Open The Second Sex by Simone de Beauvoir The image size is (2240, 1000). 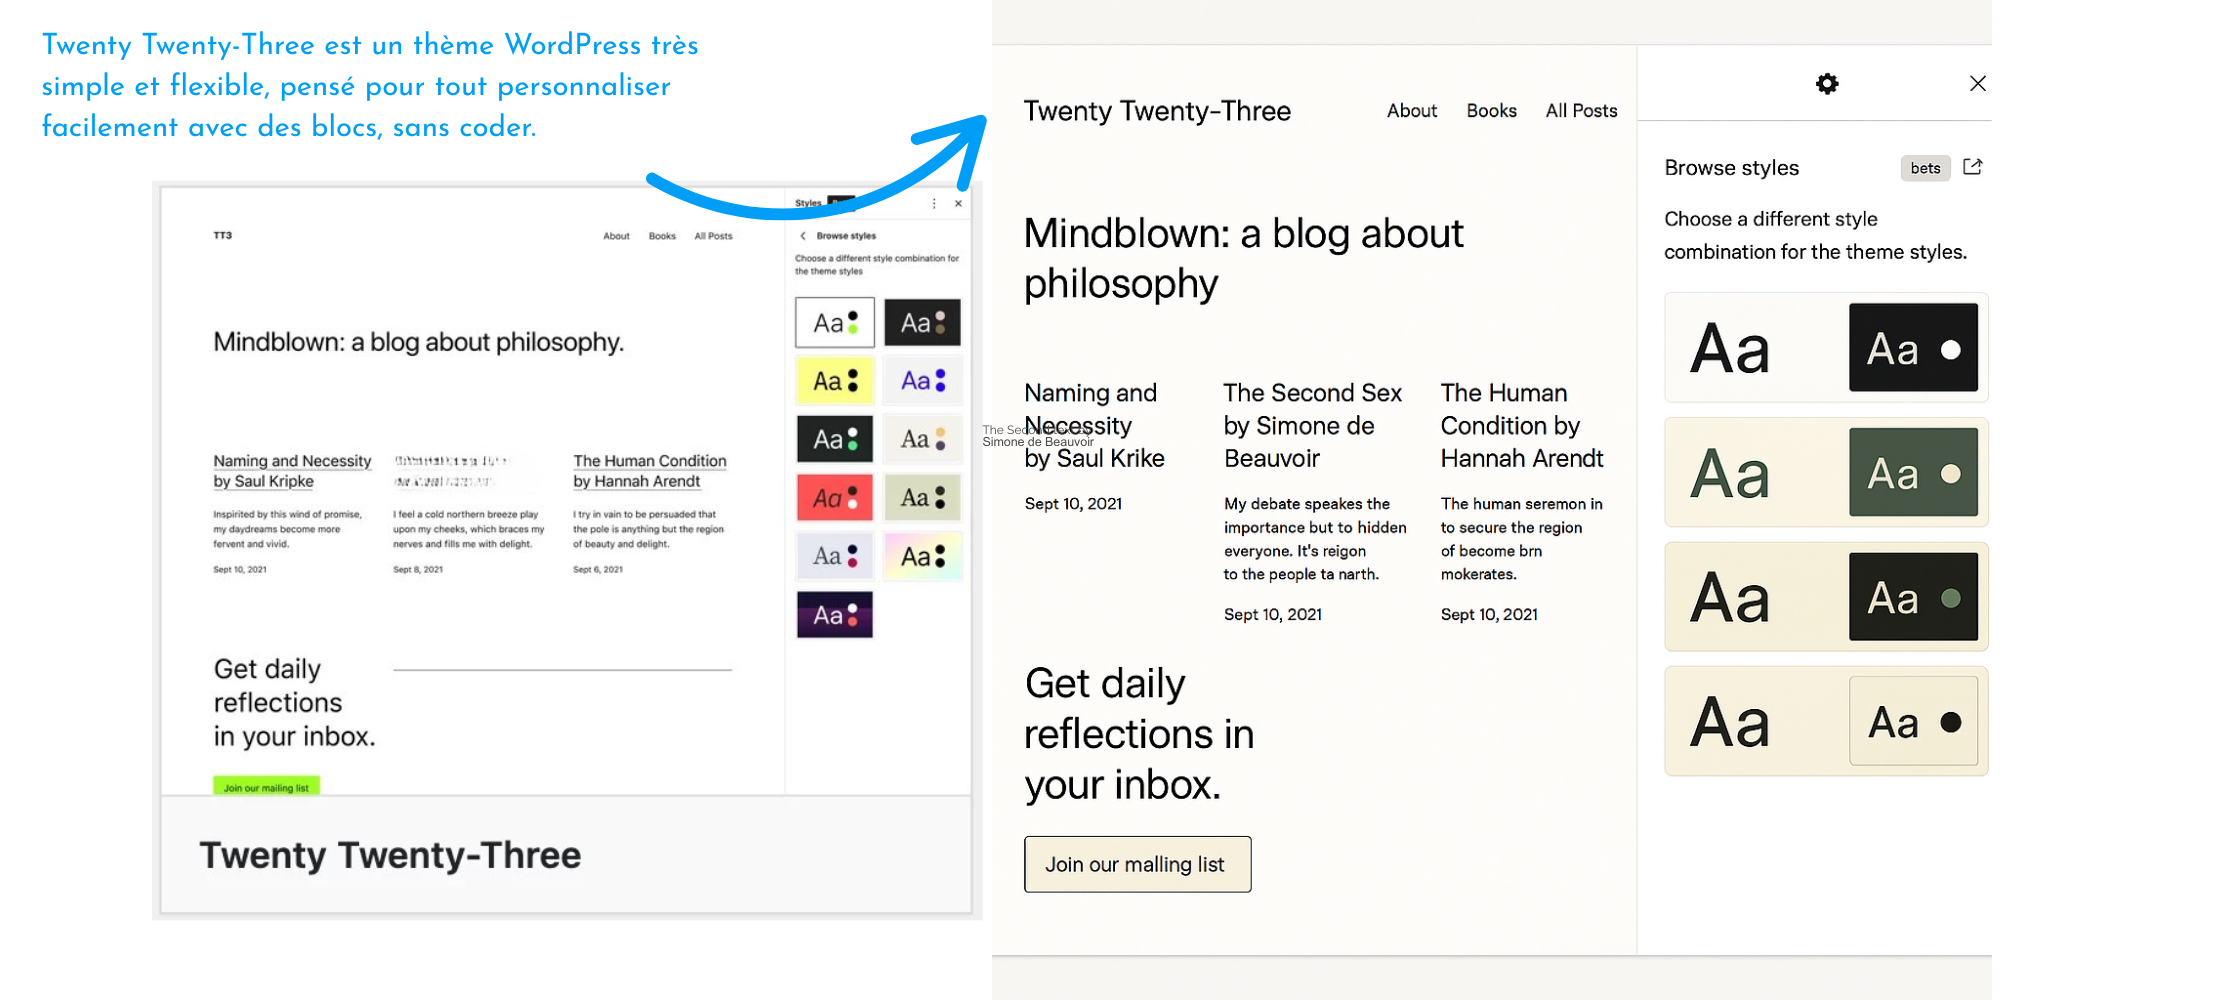click(1312, 425)
